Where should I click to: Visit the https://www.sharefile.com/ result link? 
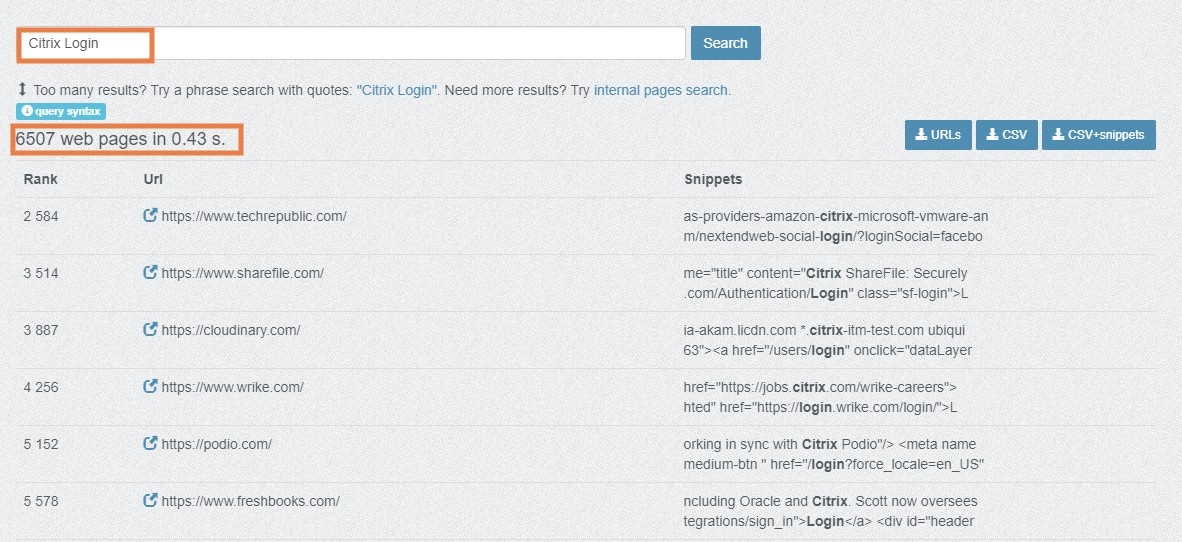242,273
